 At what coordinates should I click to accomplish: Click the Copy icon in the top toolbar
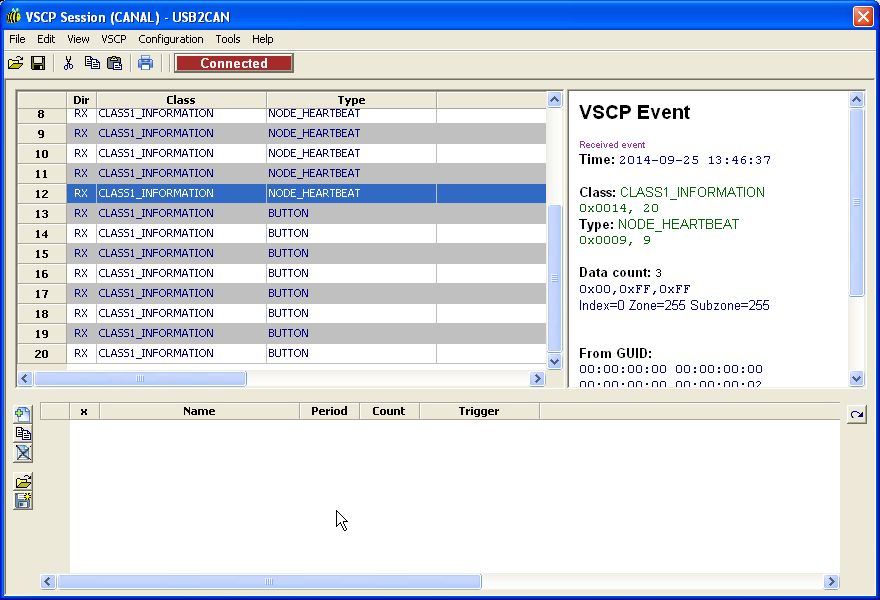coord(92,63)
